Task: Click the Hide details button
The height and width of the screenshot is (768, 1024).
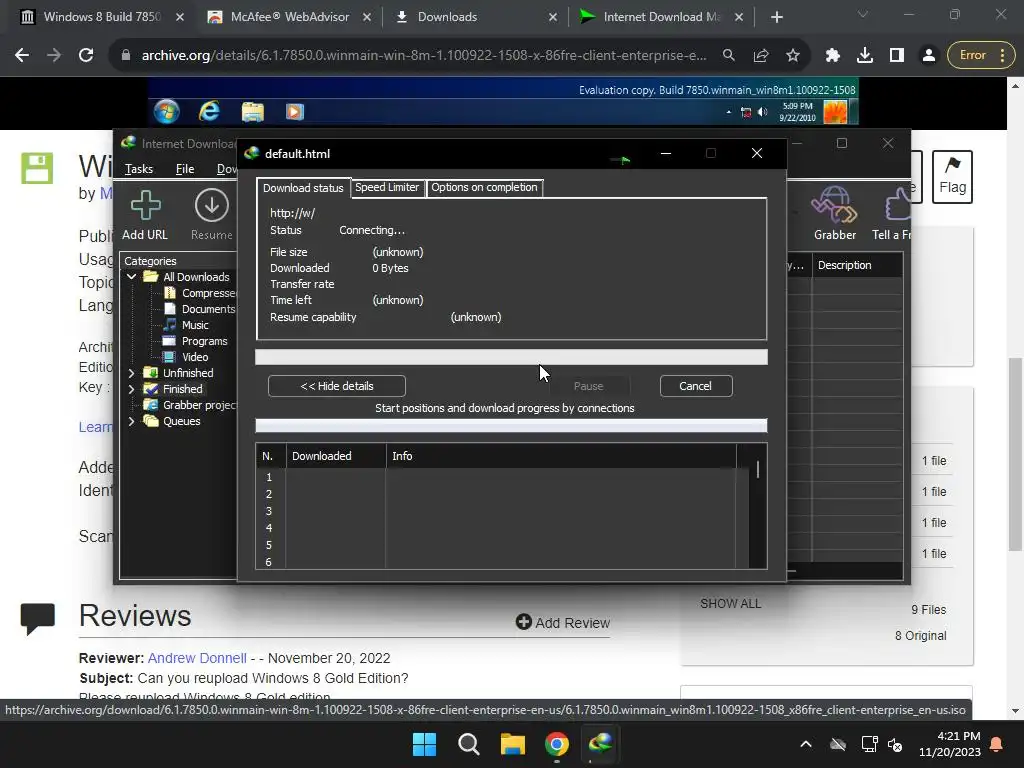Action: tap(337, 386)
